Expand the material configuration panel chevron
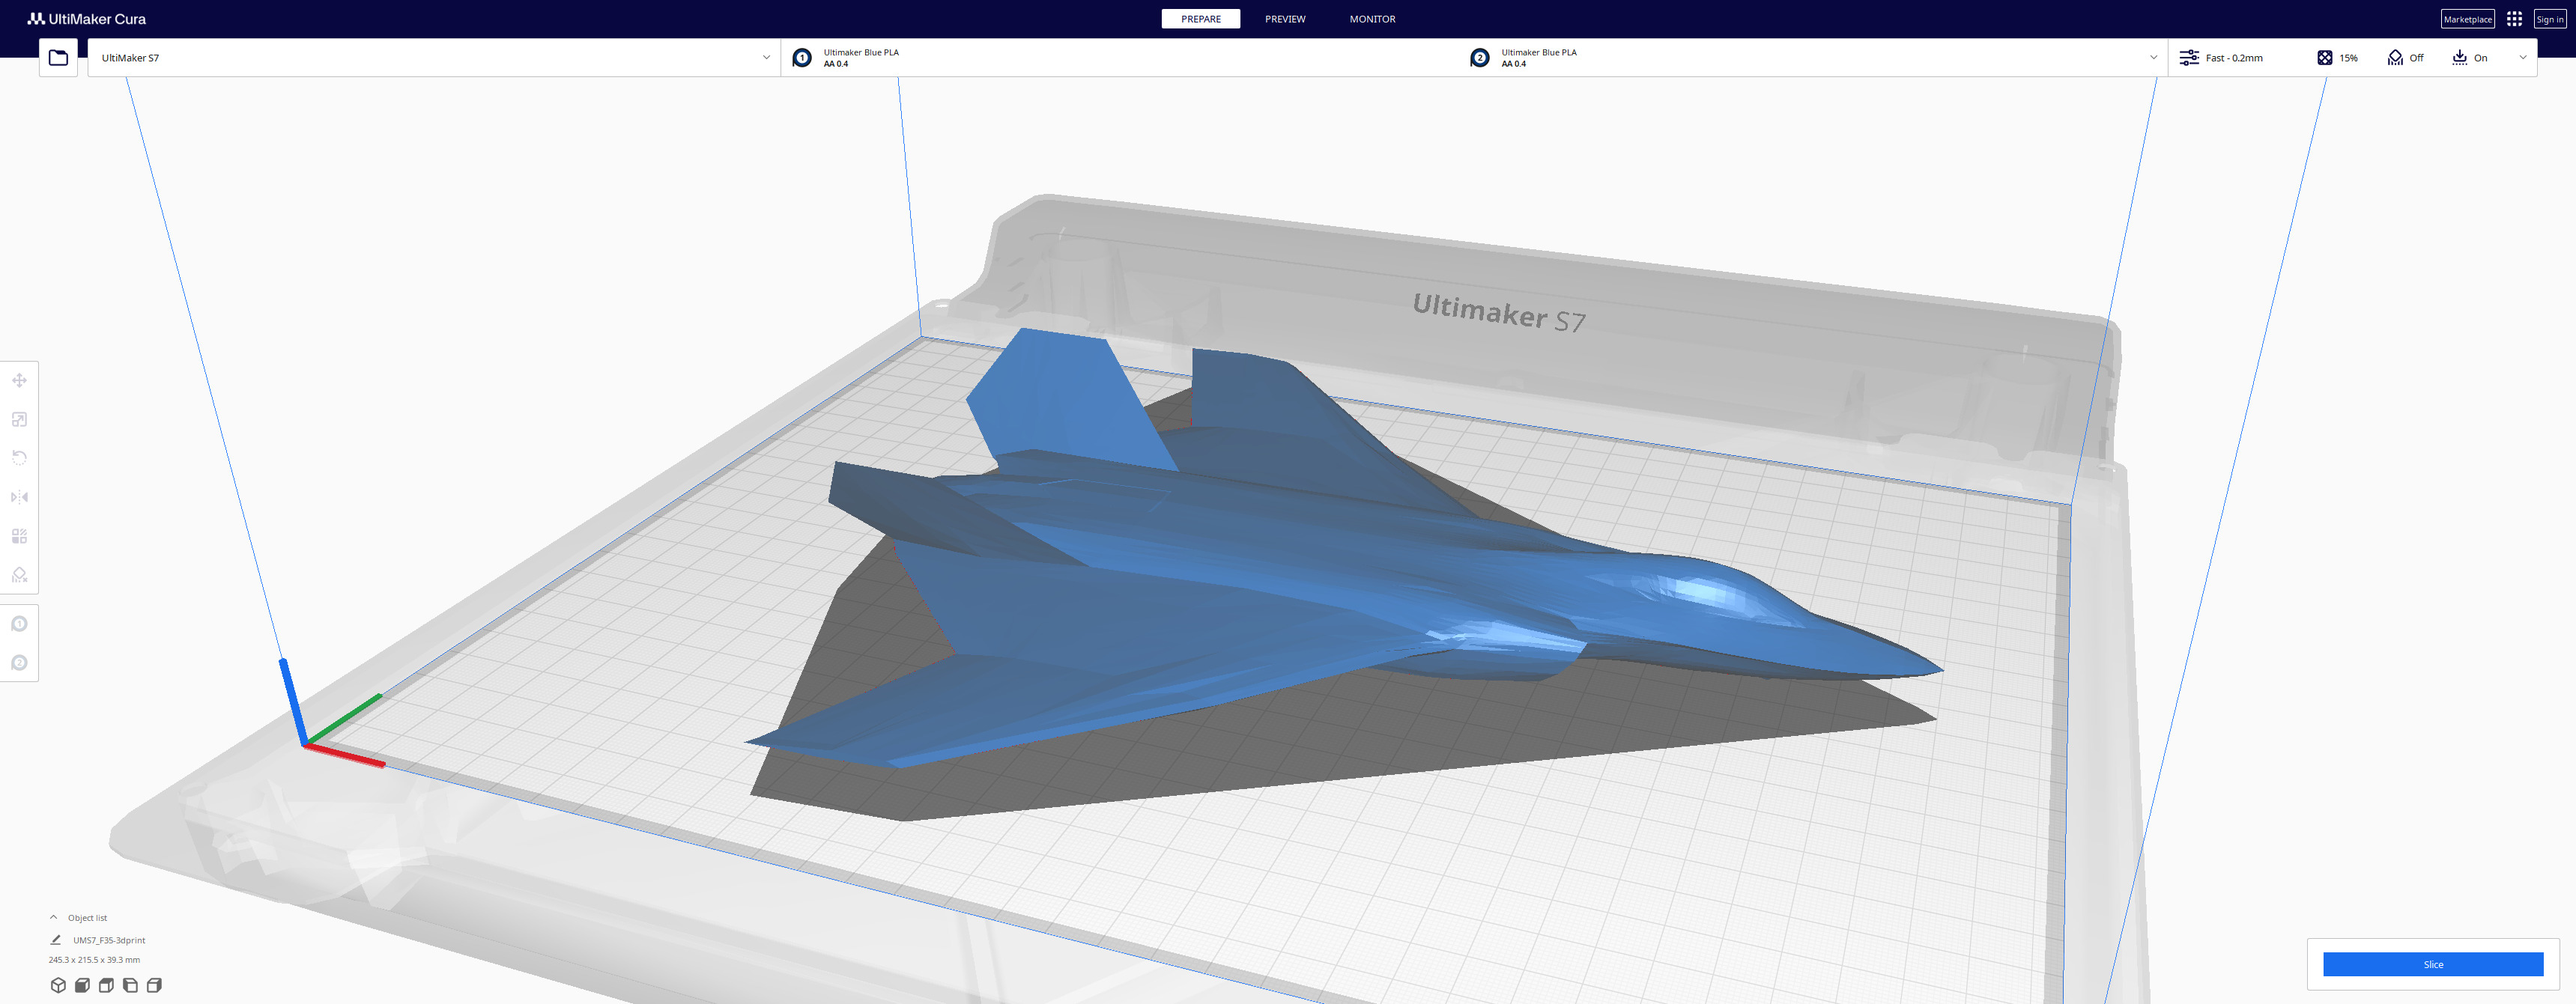 pyautogui.click(x=2153, y=58)
